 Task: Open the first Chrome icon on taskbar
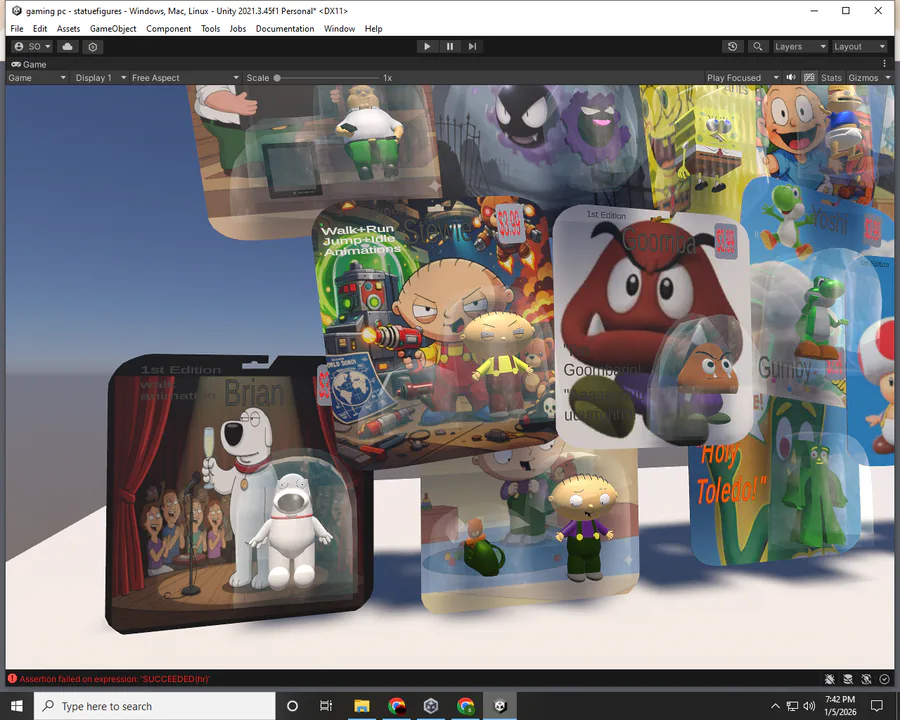397,706
